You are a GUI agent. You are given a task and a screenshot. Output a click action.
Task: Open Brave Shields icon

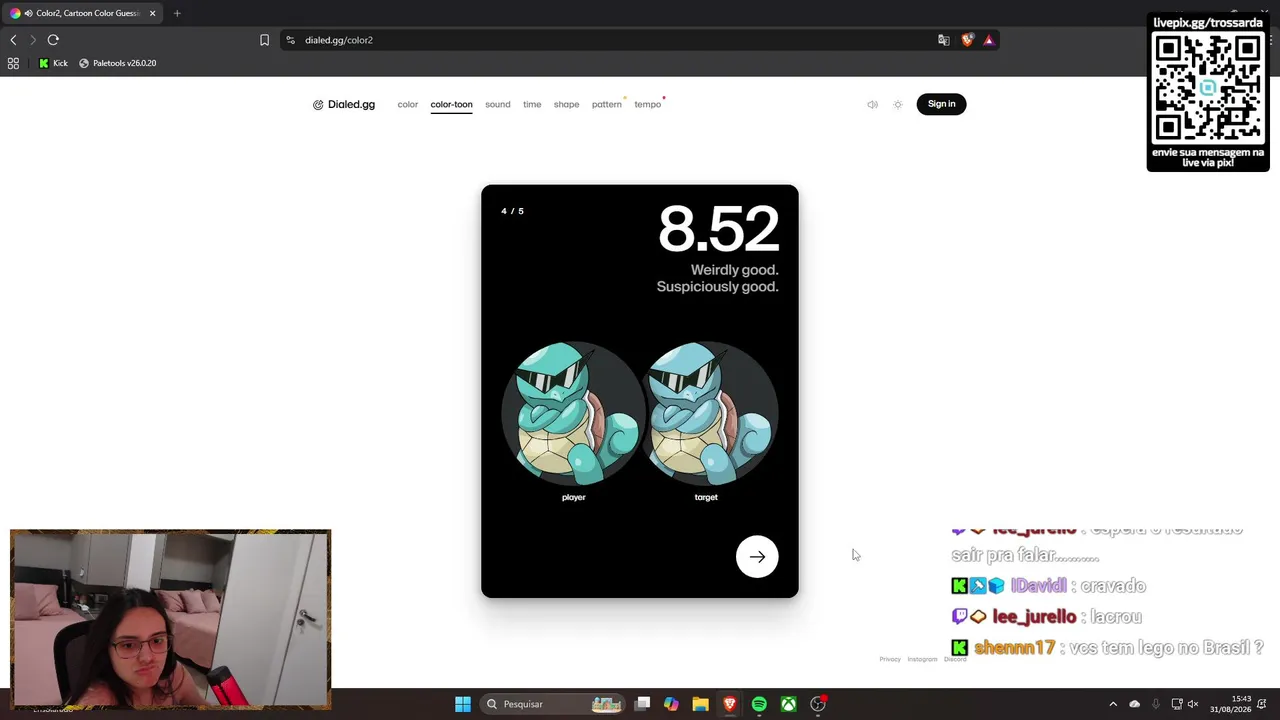coord(967,40)
